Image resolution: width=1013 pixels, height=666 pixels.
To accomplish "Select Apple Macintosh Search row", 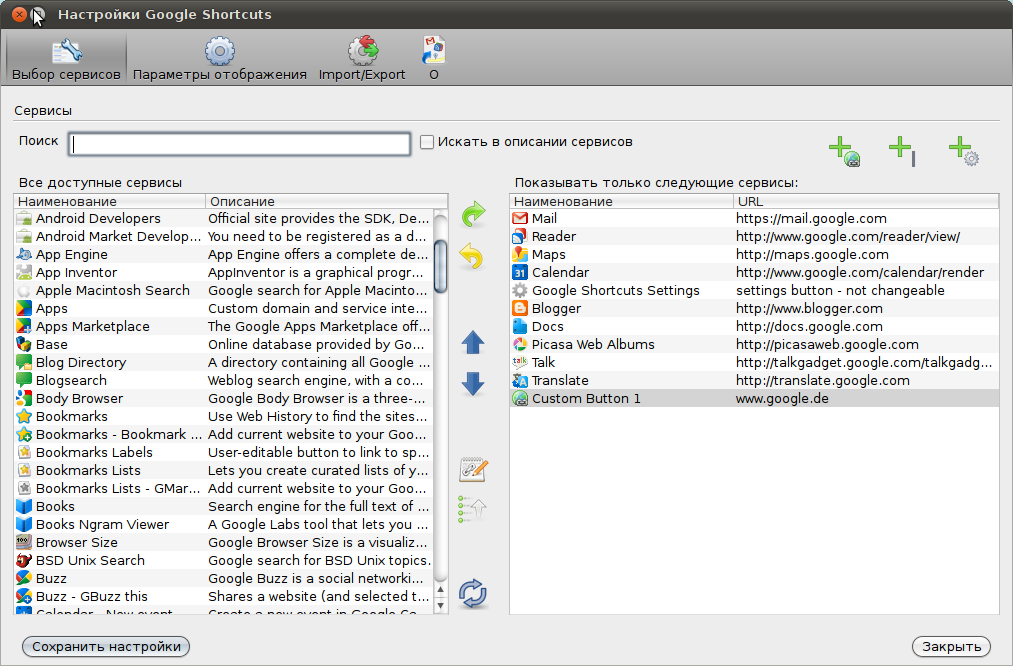I will (x=224, y=291).
